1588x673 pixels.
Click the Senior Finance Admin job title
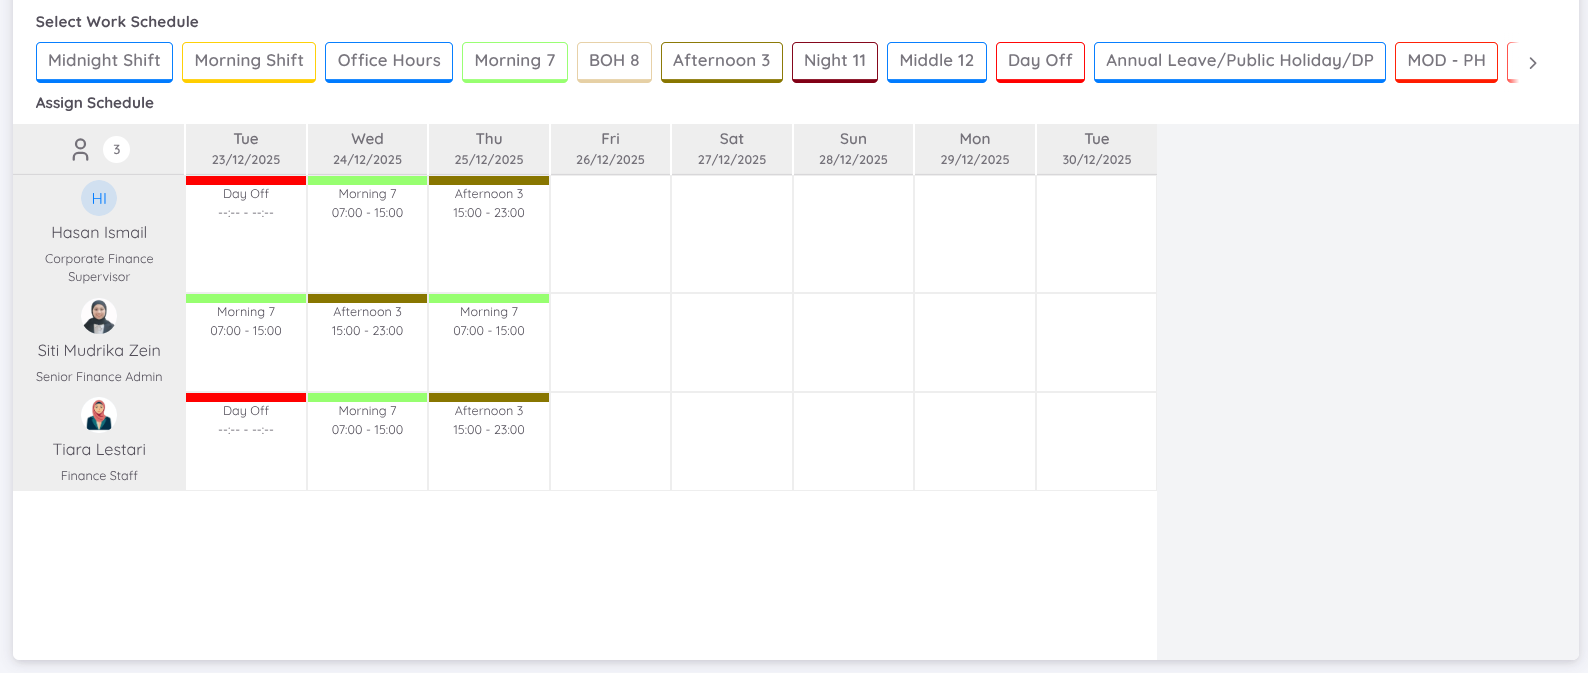pos(99,377)
